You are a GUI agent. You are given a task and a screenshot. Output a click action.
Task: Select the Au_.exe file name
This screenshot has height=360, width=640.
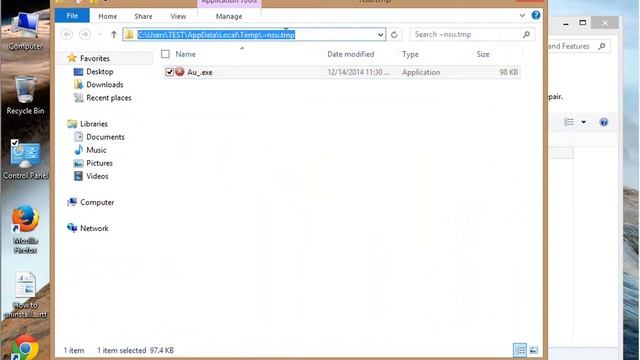pos(200,72)
